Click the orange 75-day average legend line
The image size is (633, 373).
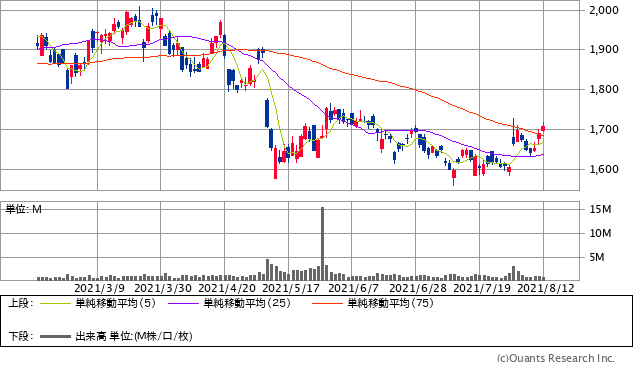pos(327,304)
